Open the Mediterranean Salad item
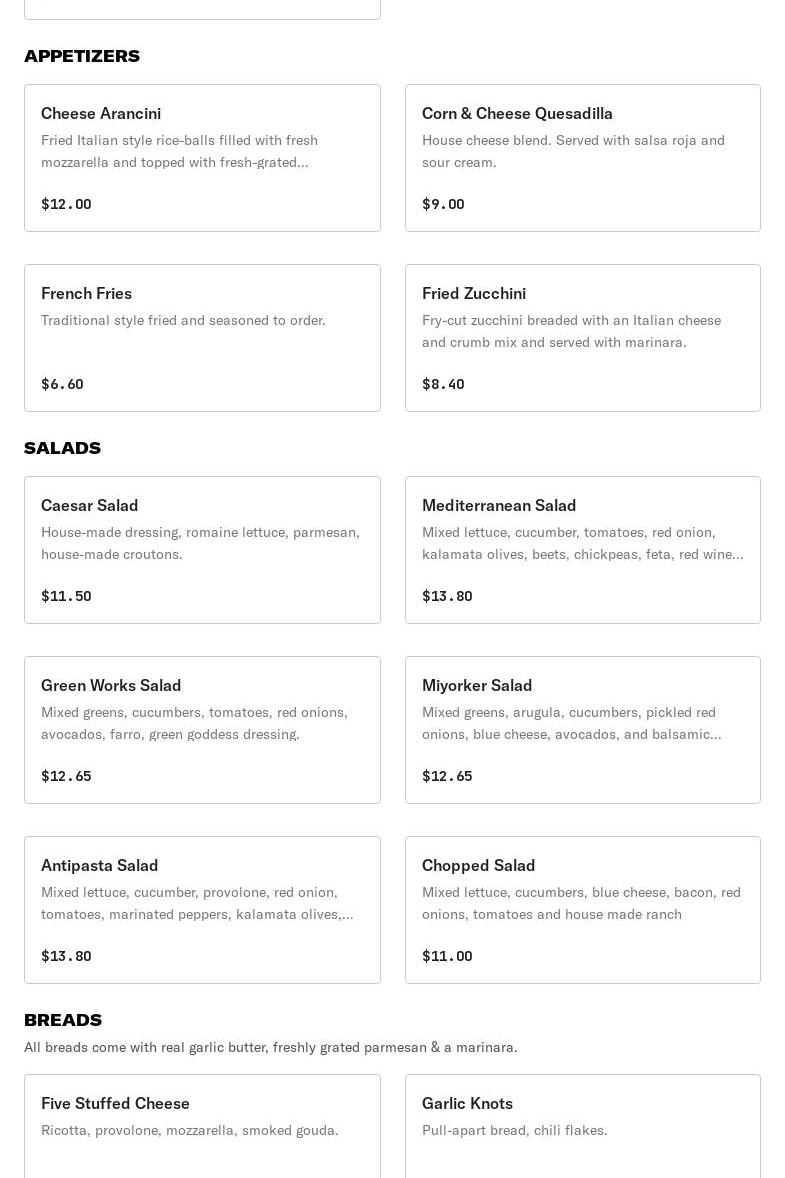 point(499,506)
